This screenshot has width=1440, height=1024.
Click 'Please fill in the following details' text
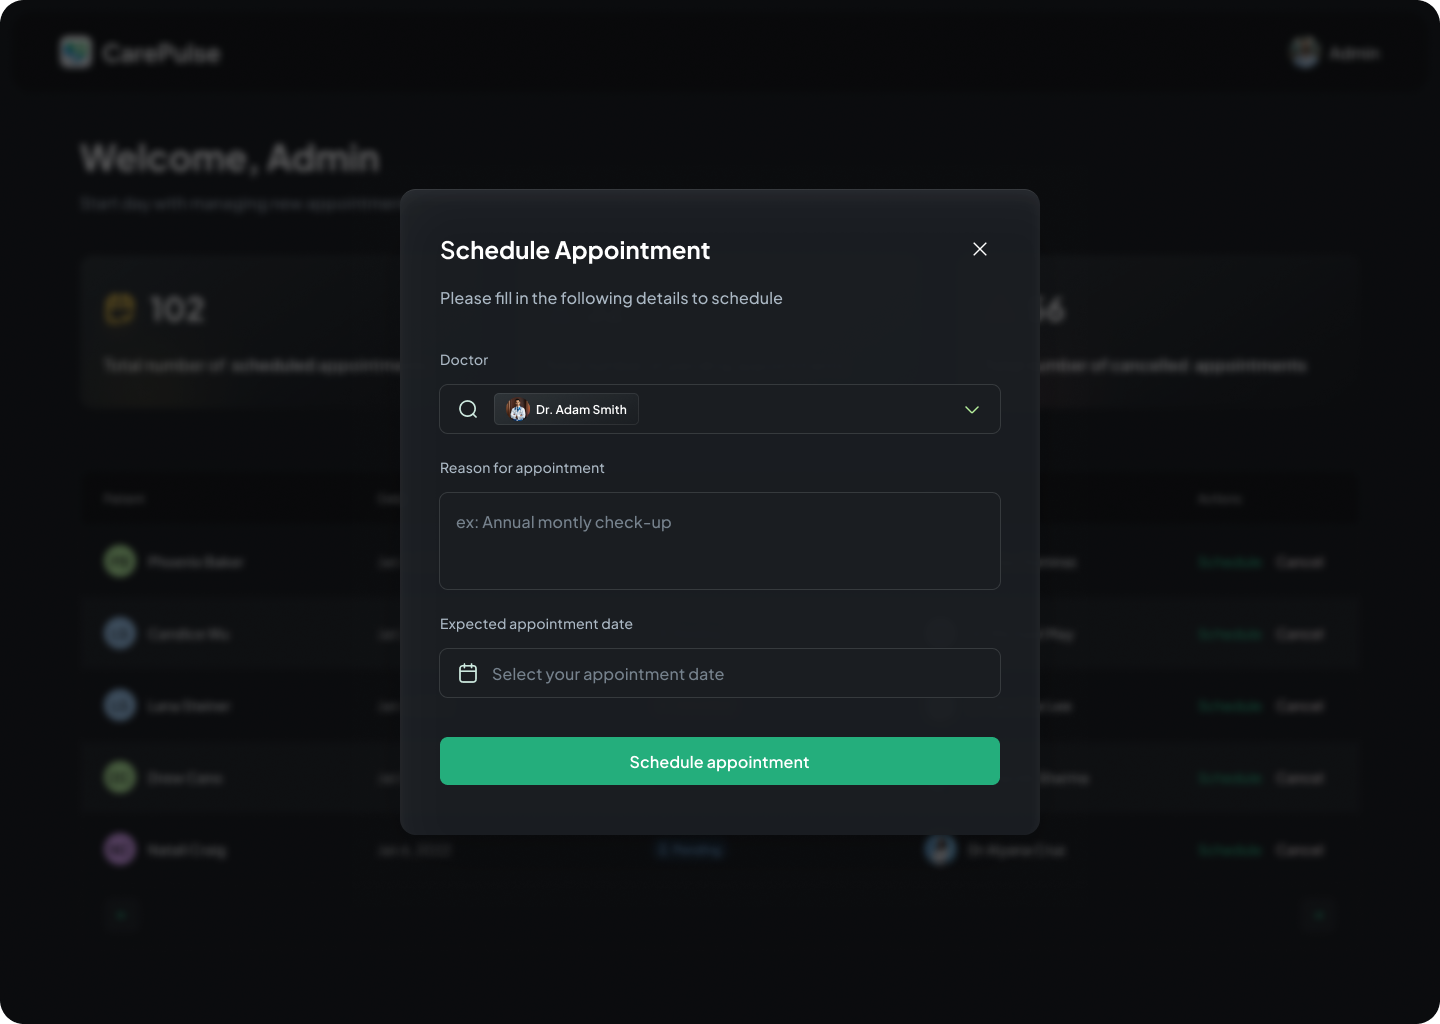click(611, 298)
